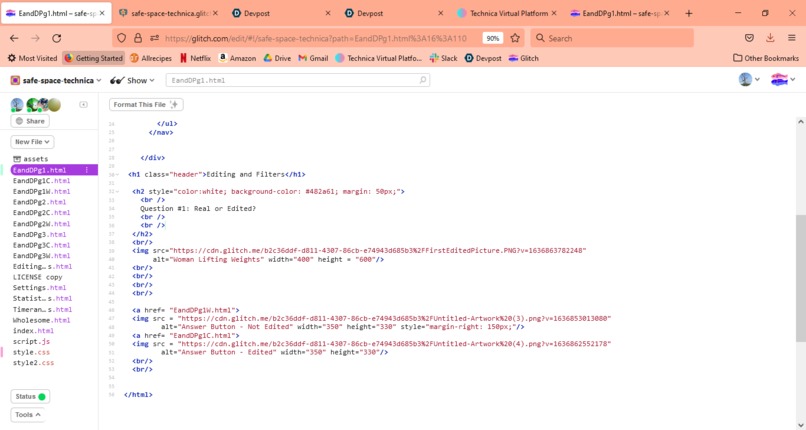806x430 pixels.
Task: Open the style2.css file
Action: coord(33,363)
